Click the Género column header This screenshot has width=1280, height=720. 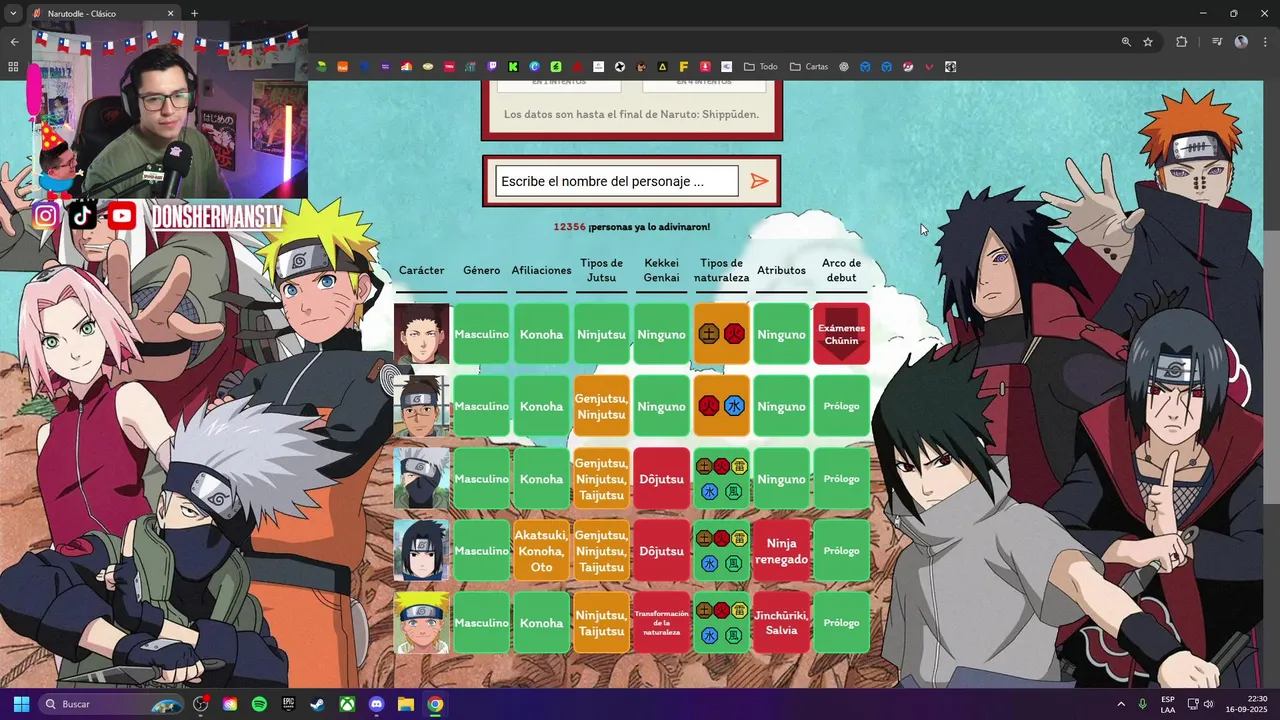click(x=481, y=271)
